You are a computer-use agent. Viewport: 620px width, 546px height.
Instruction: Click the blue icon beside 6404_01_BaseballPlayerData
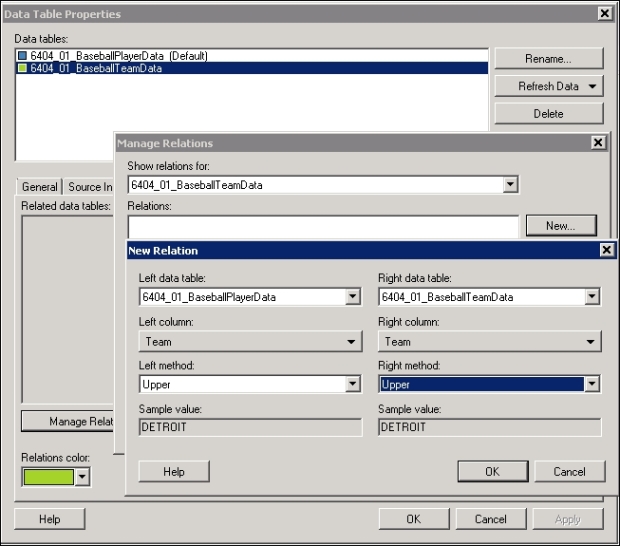coord(23,56)
